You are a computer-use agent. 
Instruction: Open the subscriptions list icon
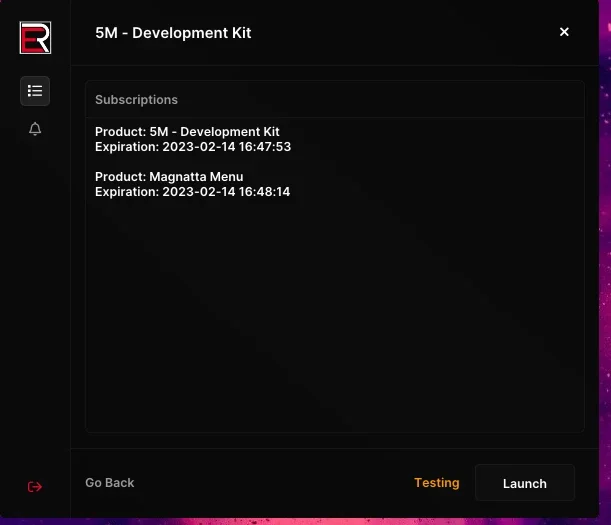35,91
